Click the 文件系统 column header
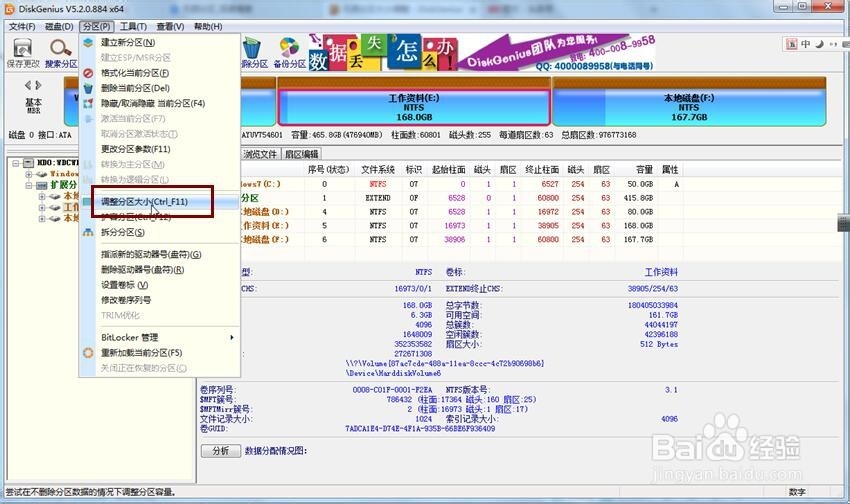The image size is (850, 504). click(x=378, y=170)
